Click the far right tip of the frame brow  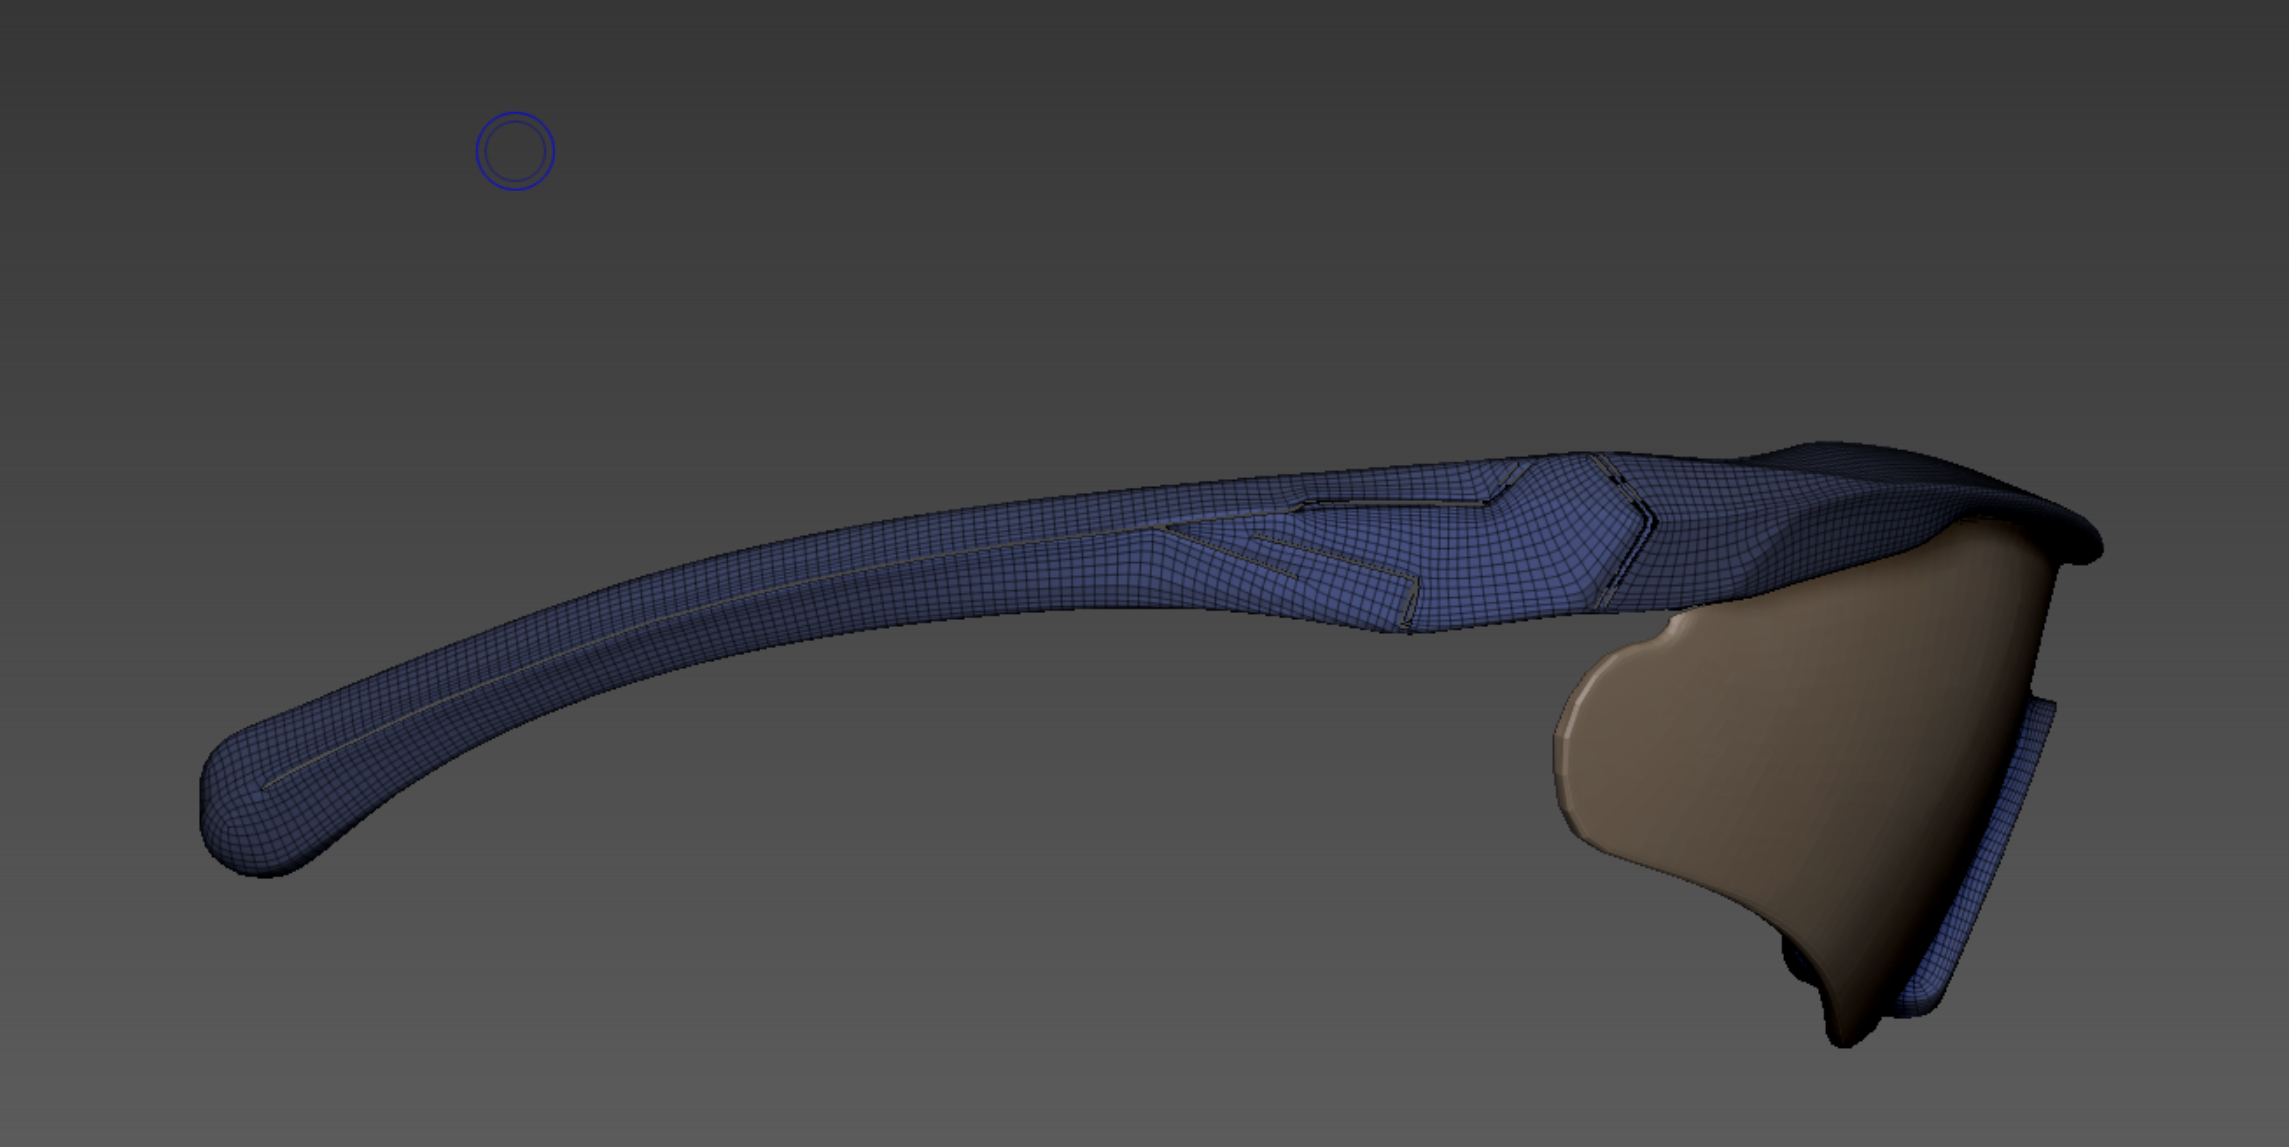[2095, 548]
